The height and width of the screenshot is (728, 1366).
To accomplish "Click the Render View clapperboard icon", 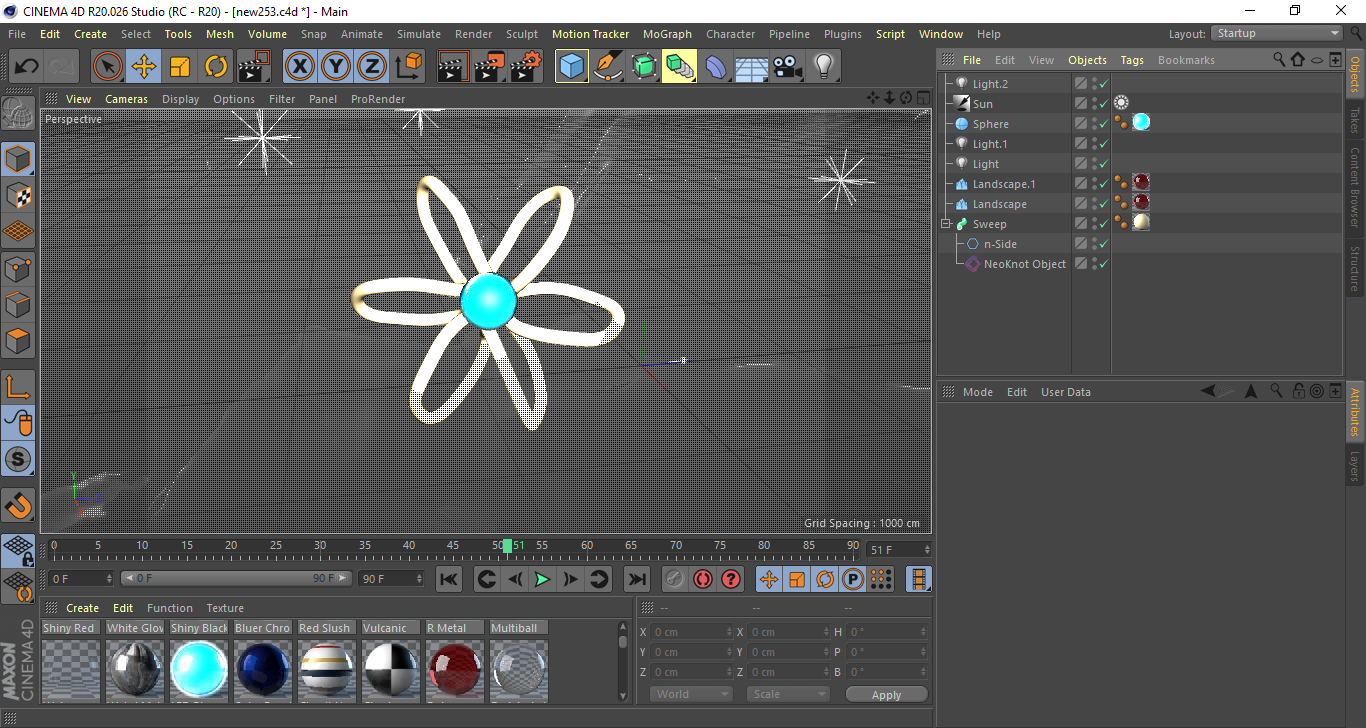I will tap(454, 67).
